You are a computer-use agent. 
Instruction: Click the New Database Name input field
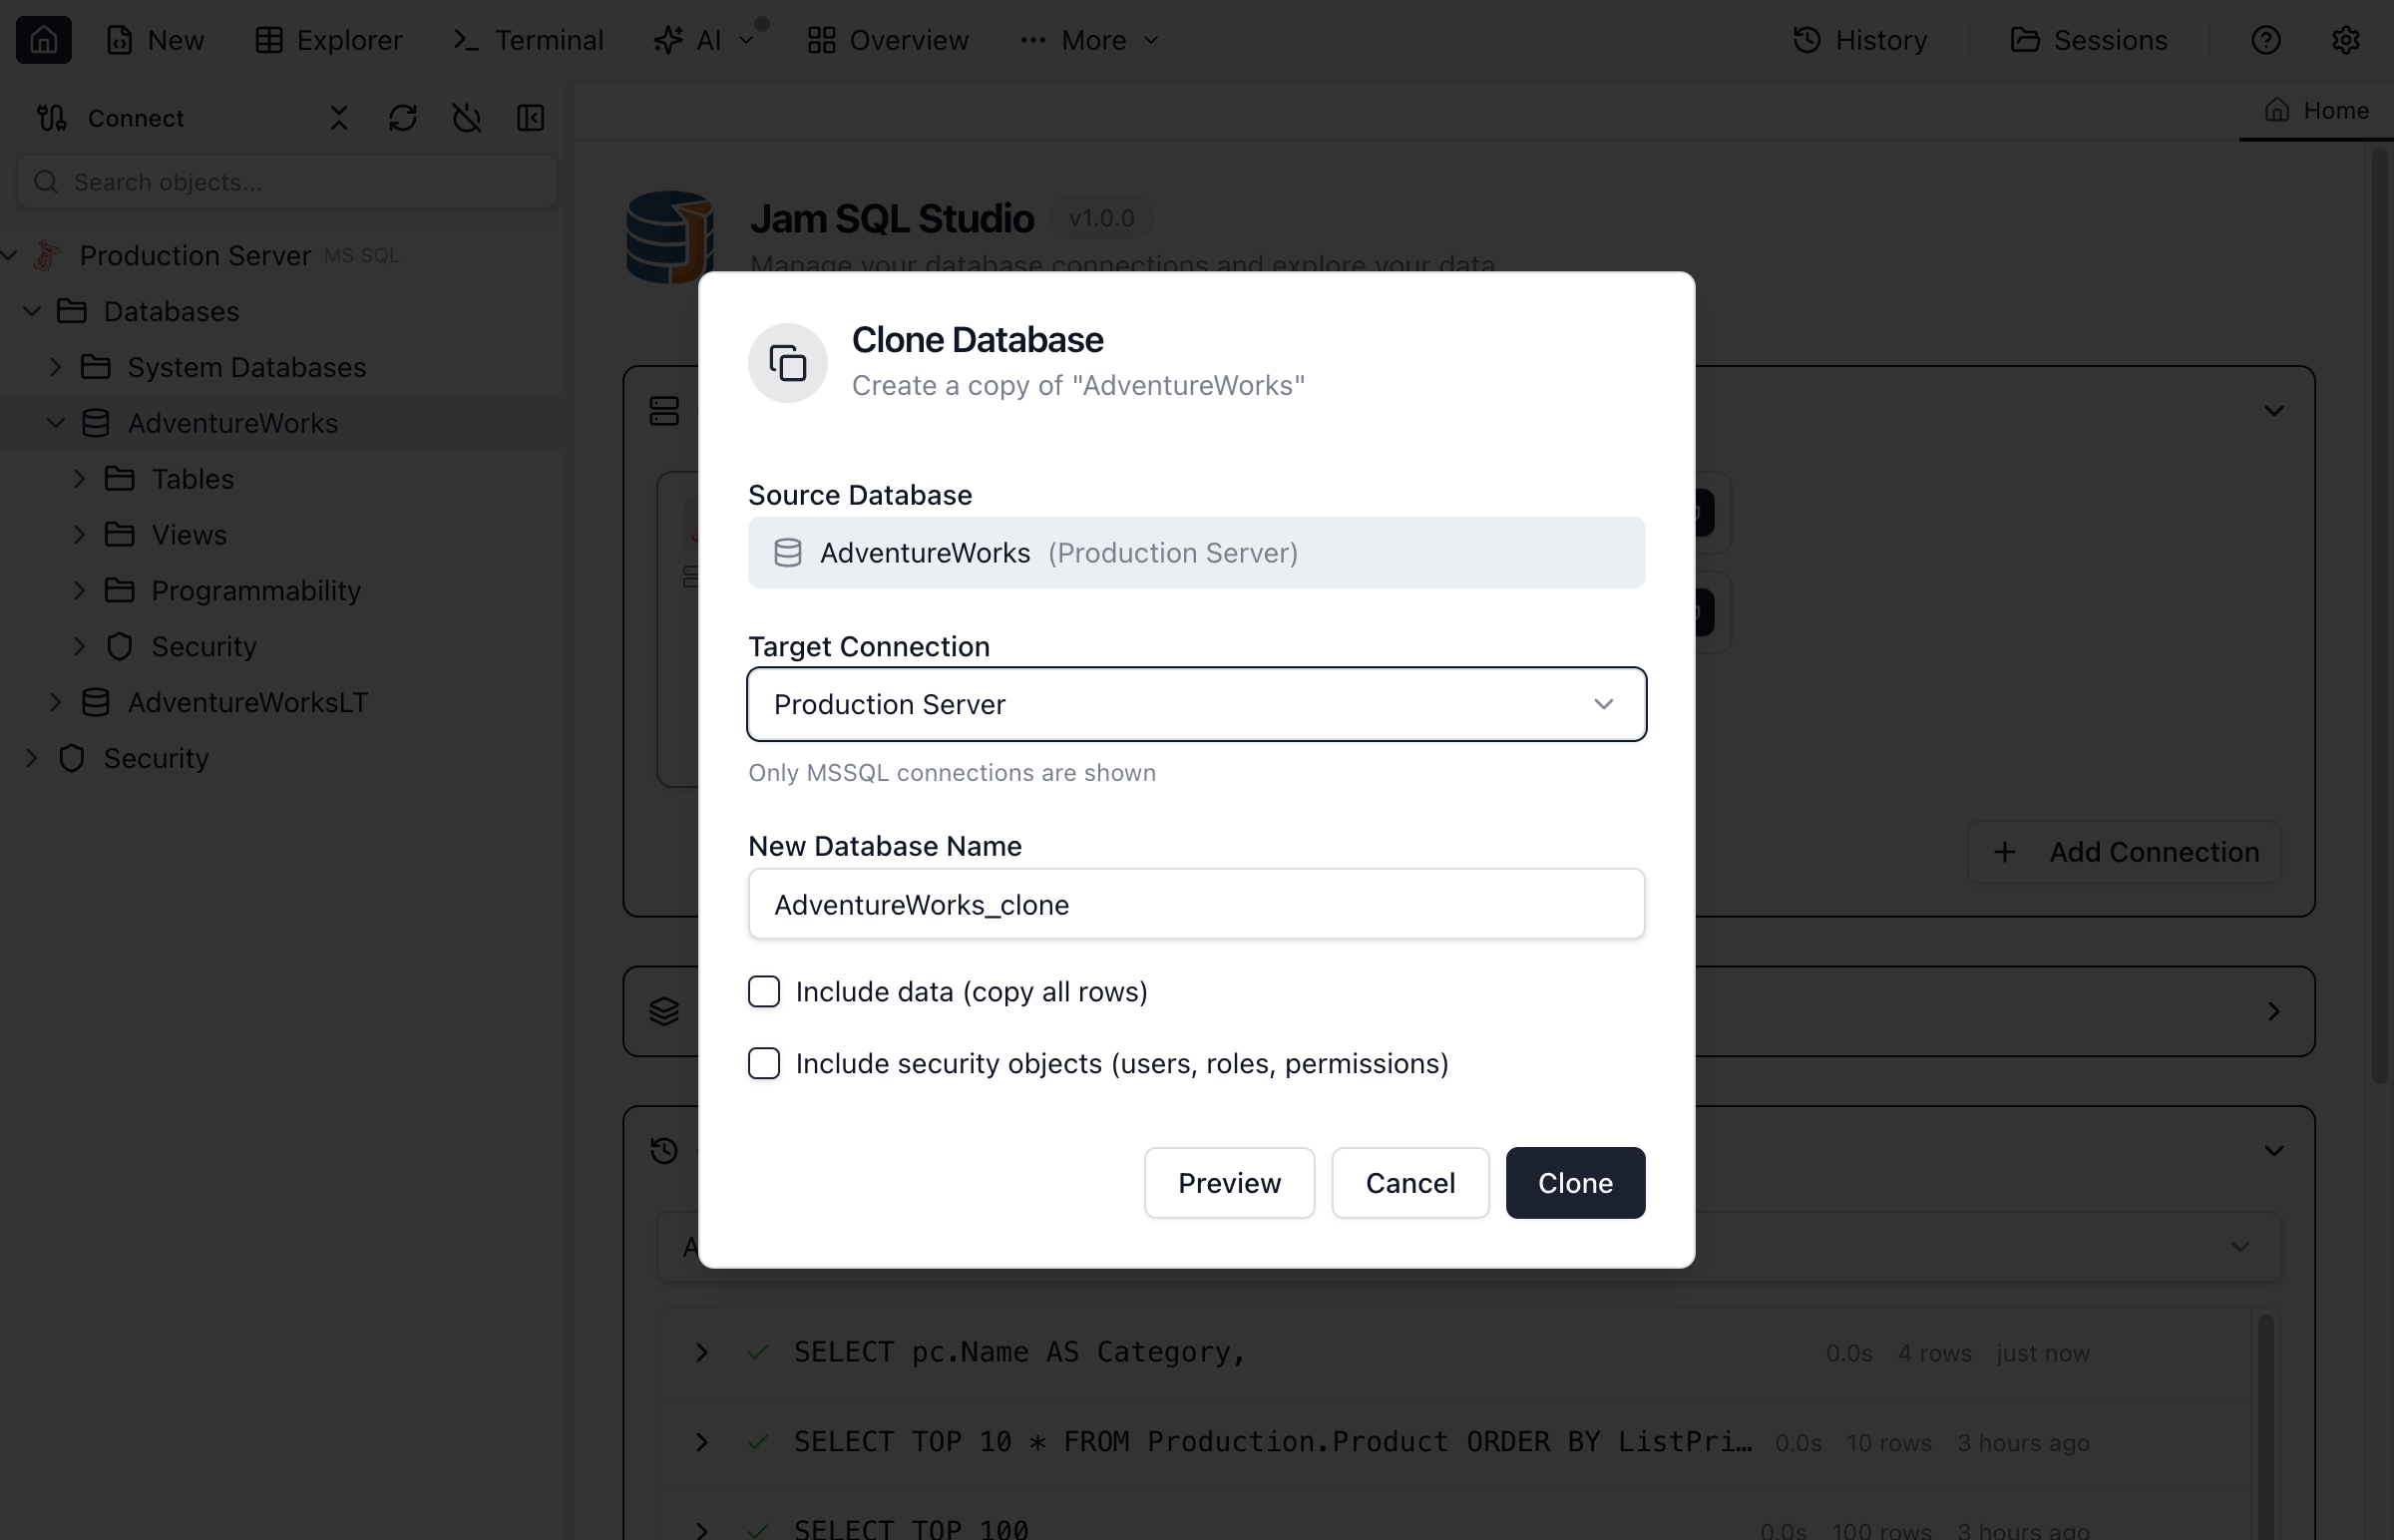[1196, 904]
